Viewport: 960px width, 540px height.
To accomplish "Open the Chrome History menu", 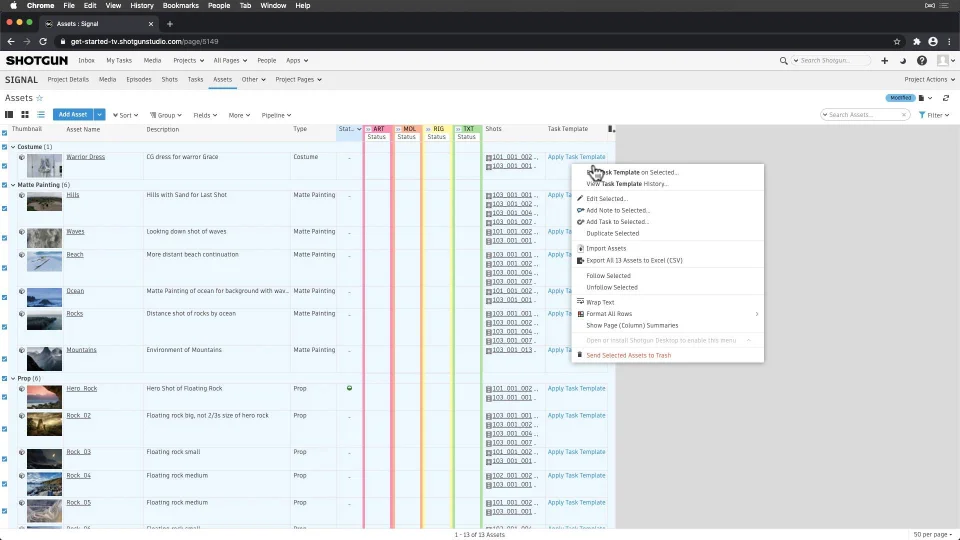I will [x=141, y=6].
